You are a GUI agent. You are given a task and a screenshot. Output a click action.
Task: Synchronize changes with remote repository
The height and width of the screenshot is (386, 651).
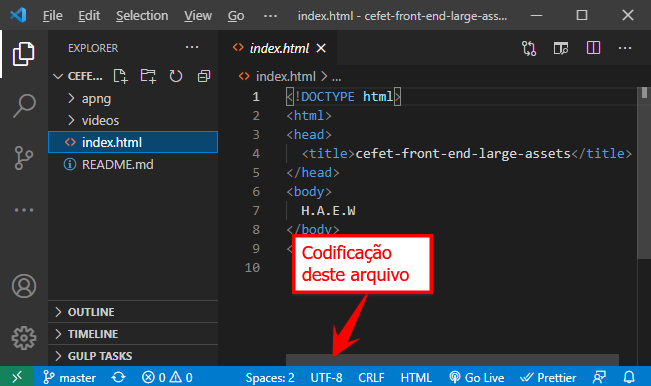click(x=118, y=377)
